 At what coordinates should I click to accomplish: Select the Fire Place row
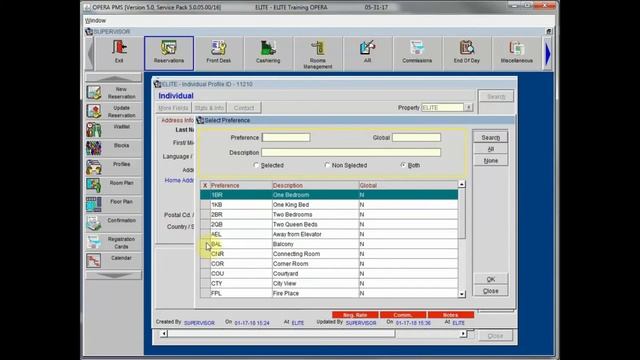tap(329, 293)
